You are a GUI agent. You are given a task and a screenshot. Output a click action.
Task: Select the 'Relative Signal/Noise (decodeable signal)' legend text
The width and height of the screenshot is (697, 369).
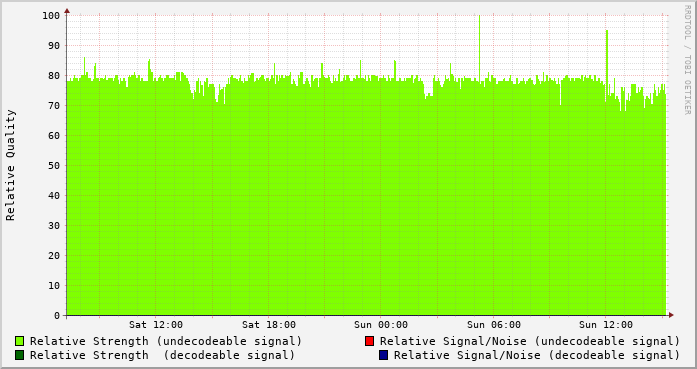click(537, 355)
